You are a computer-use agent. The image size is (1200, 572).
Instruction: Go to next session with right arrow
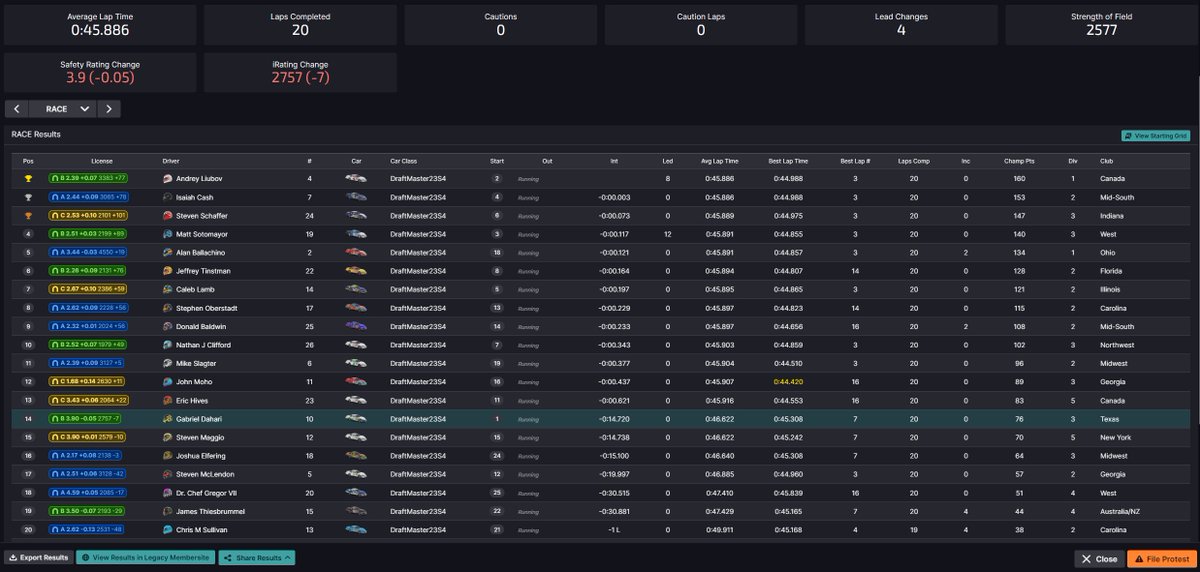tap(109, 109)
